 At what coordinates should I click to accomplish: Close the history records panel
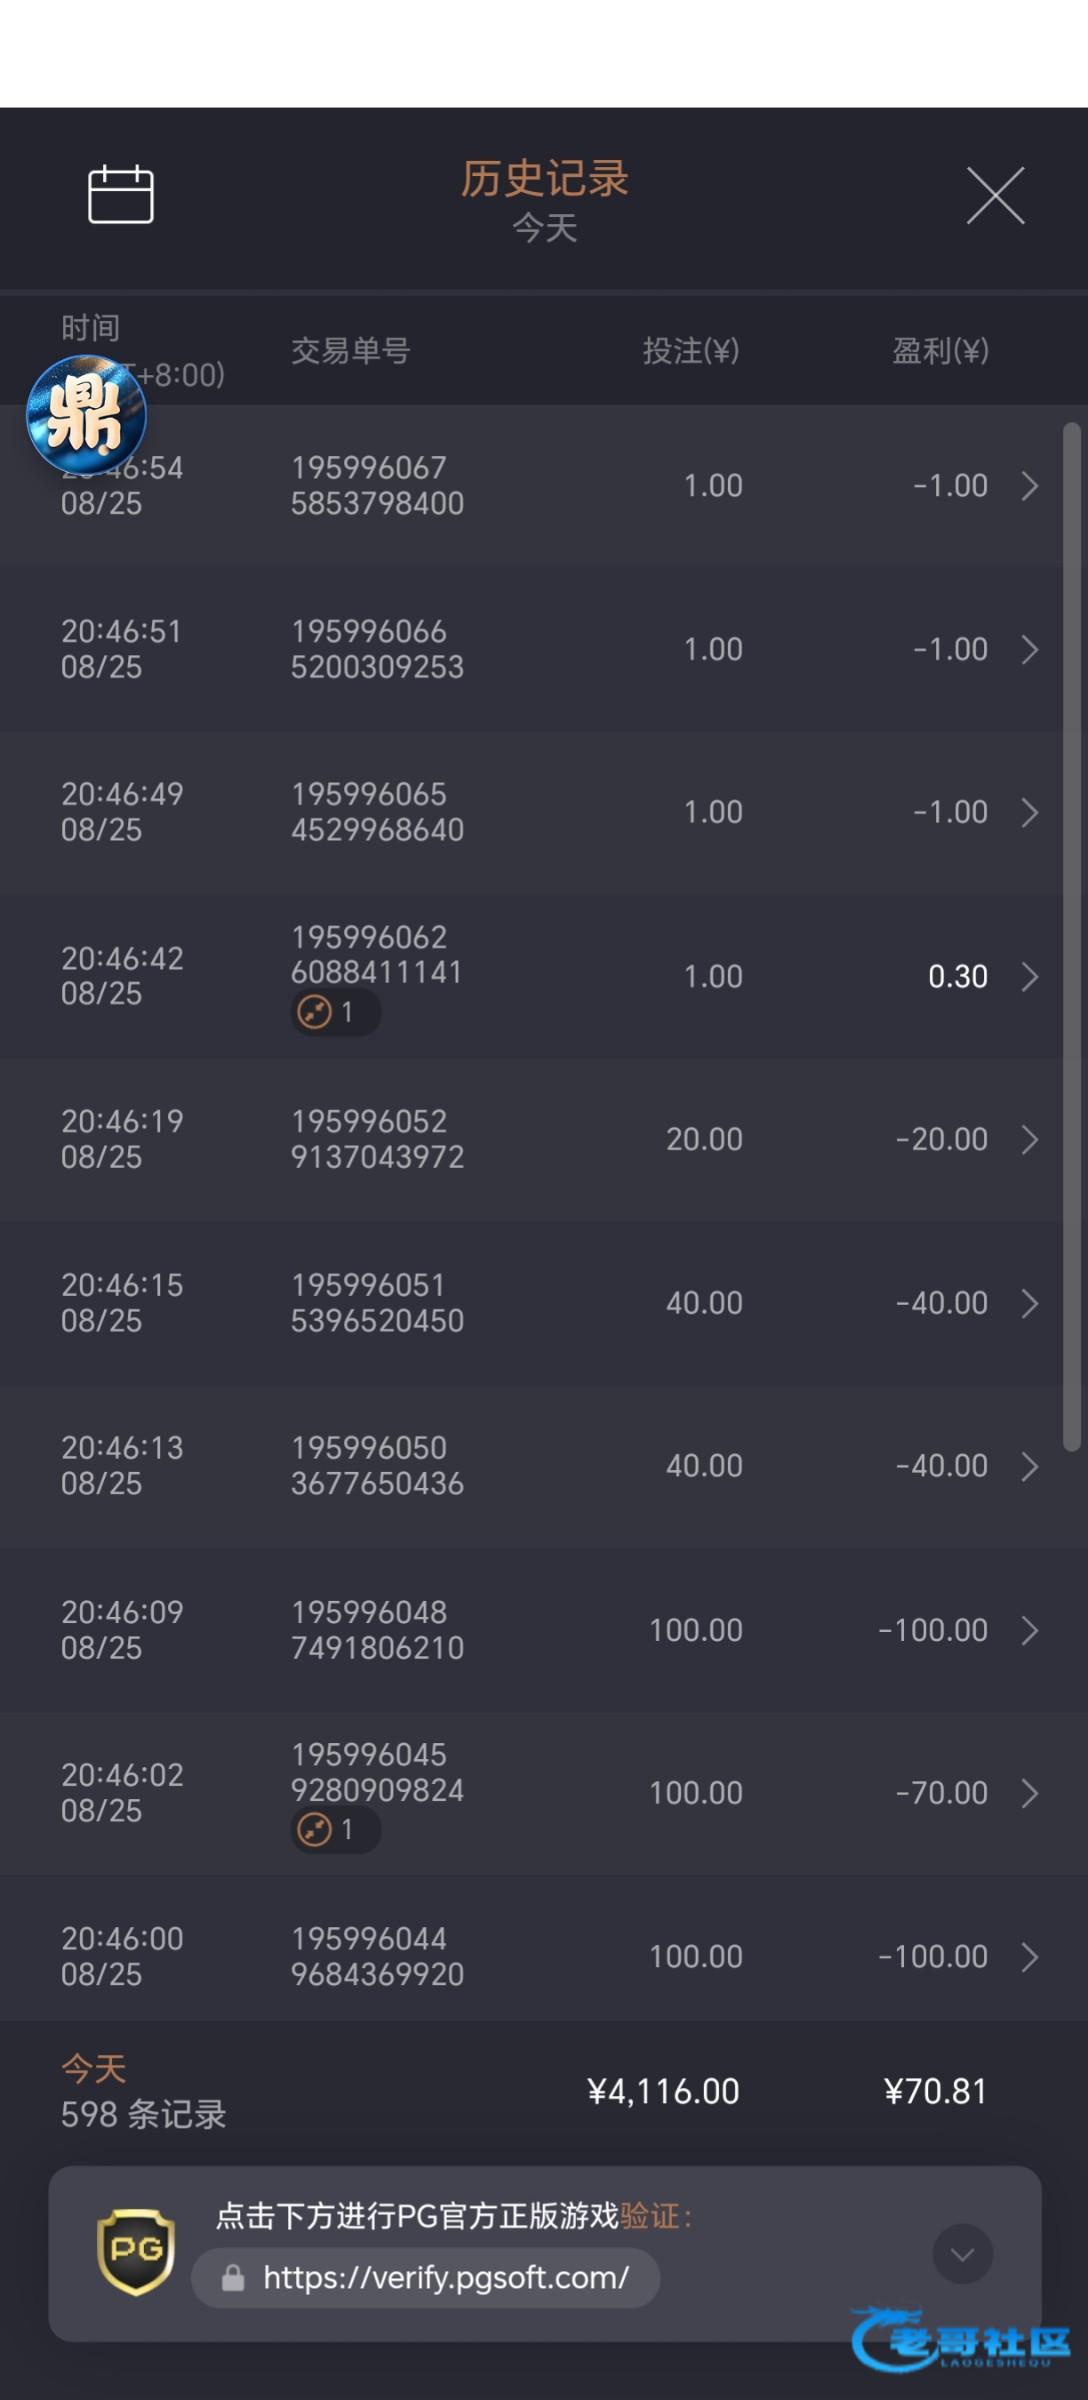995,195
